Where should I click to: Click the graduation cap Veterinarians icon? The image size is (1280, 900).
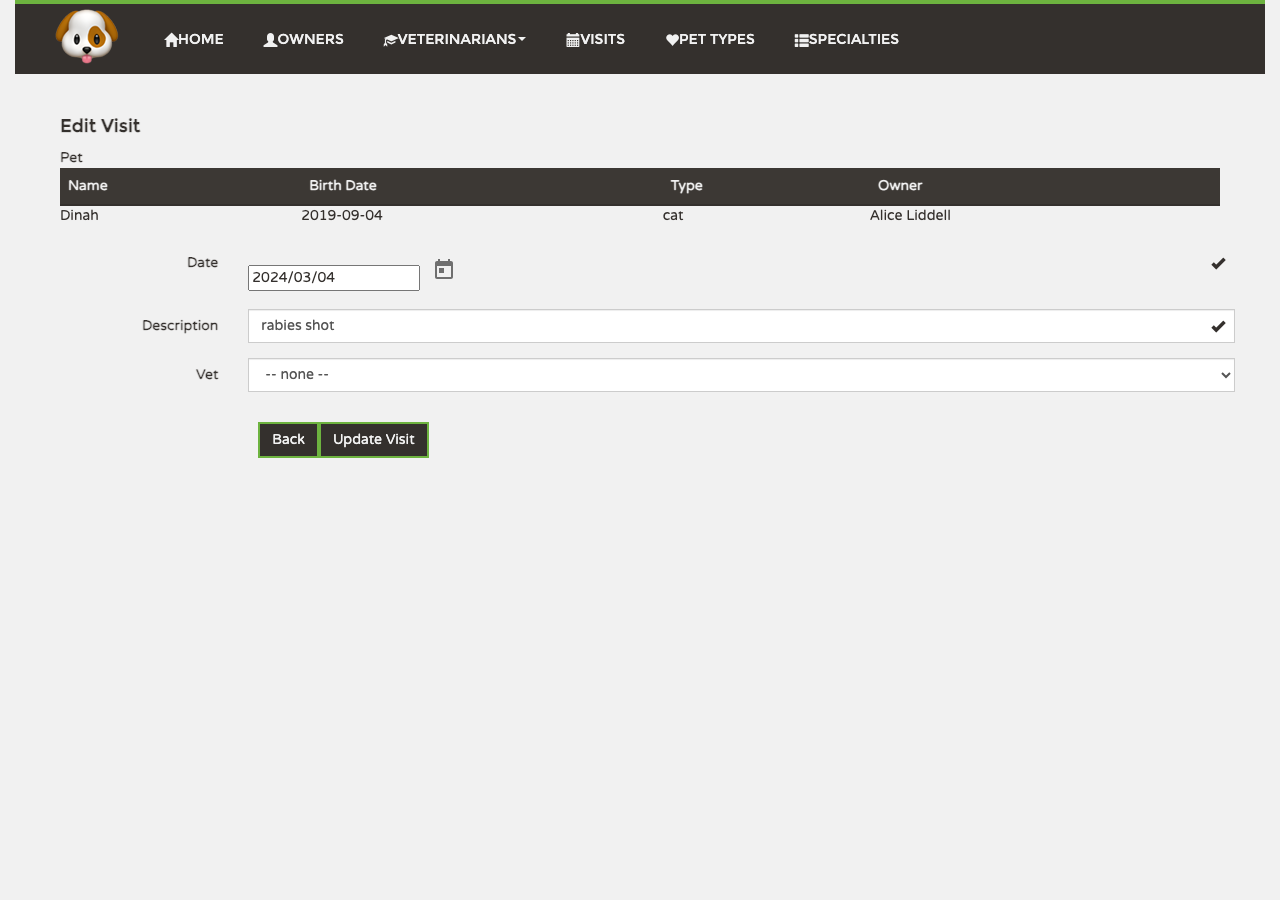[391, 40]
